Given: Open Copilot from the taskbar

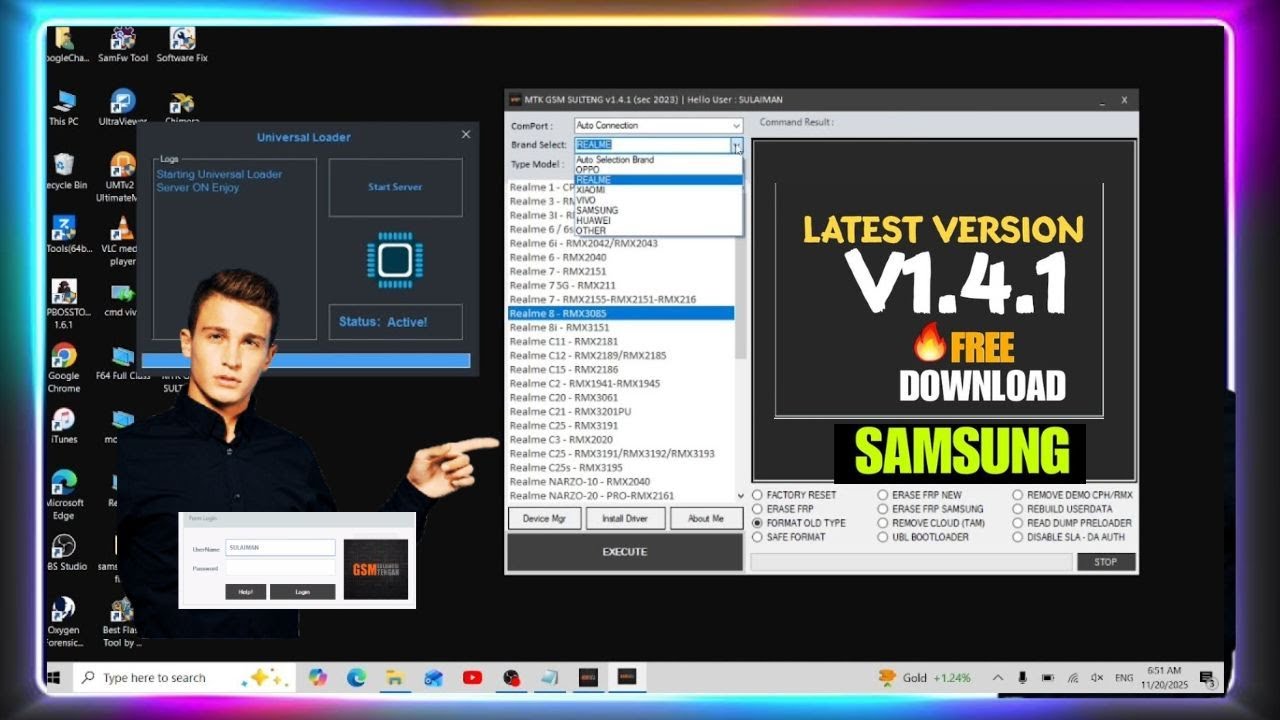Looking at the screenshot, I should [x=318, y=678].
